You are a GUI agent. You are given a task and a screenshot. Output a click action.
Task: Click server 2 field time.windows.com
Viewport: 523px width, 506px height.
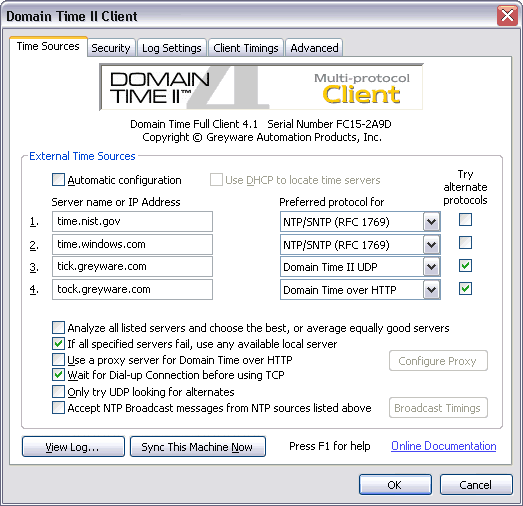click(132, 244)
